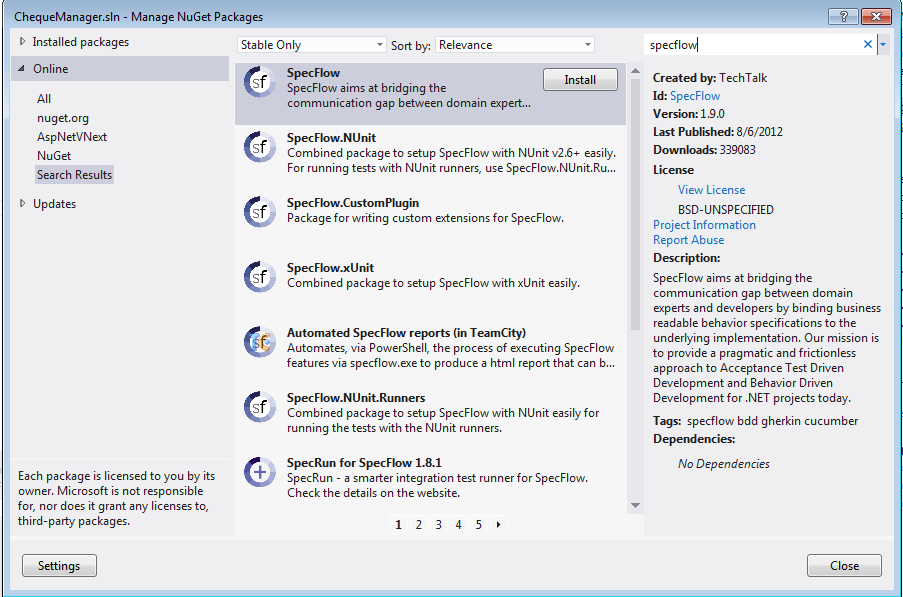The height and width of the screenshot is (597, 903).
Task: Focus the specflow search input field
Action: [754, 45]
